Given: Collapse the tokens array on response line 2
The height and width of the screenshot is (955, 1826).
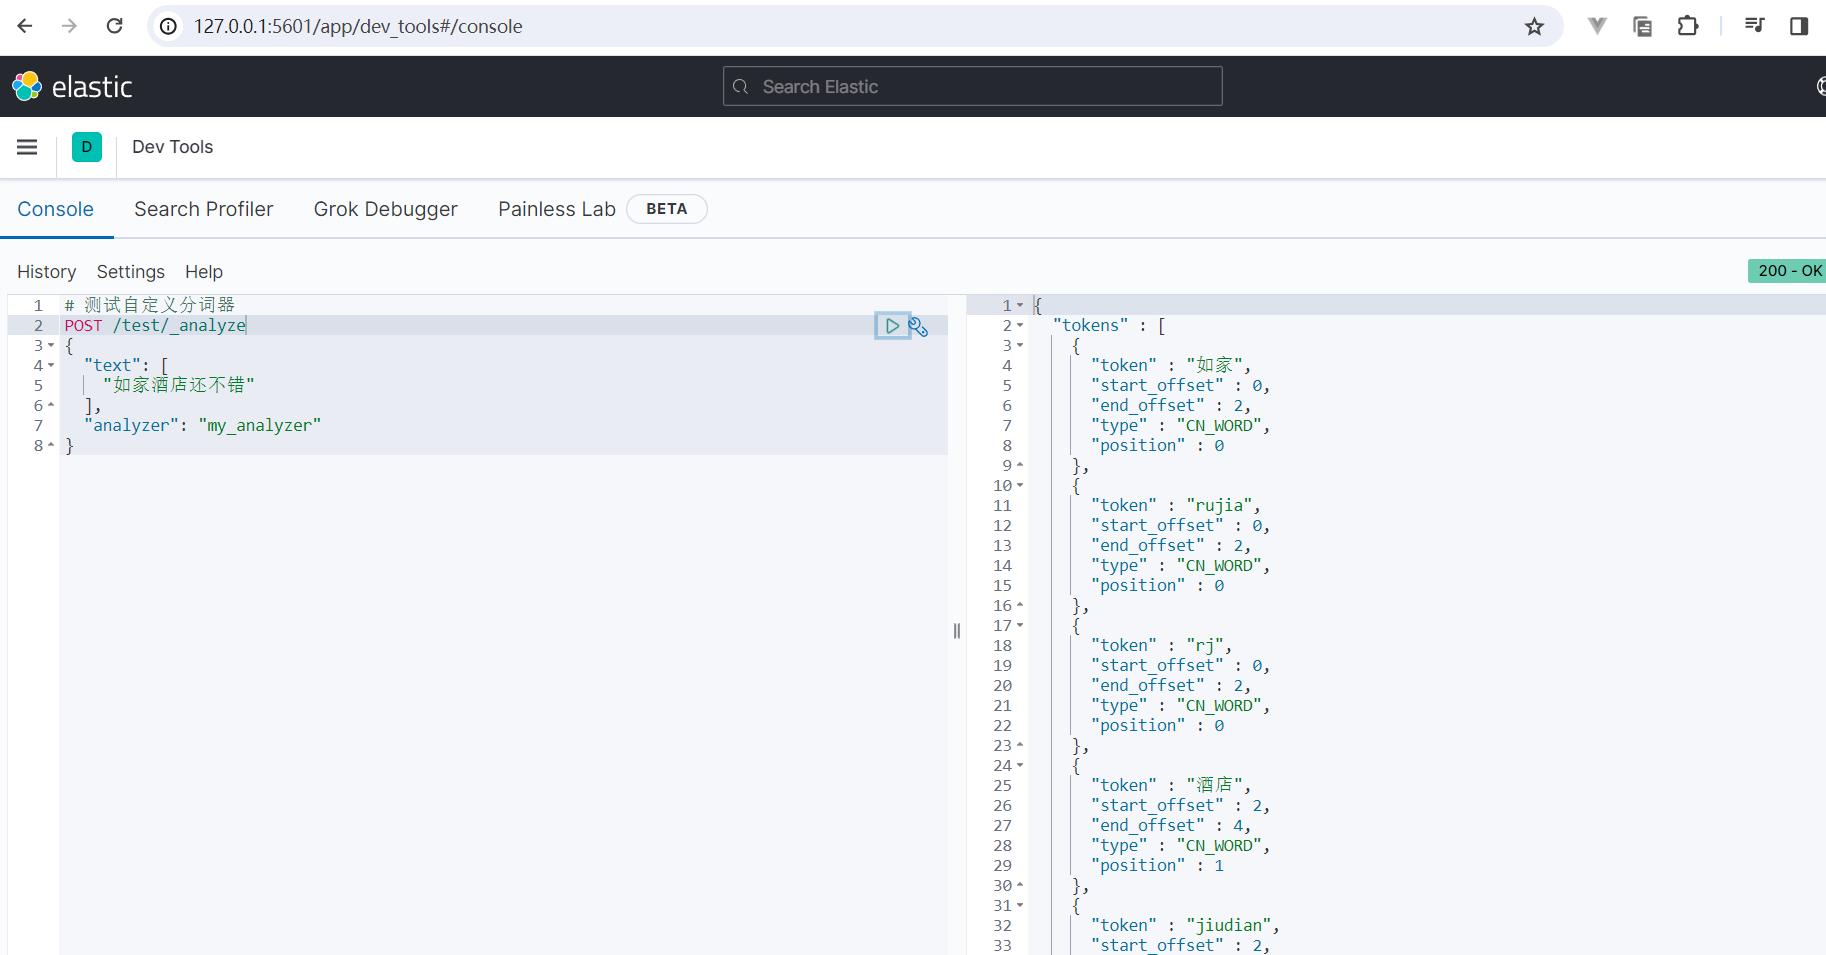Looking at the screenshot, I should pos(1020,325).
